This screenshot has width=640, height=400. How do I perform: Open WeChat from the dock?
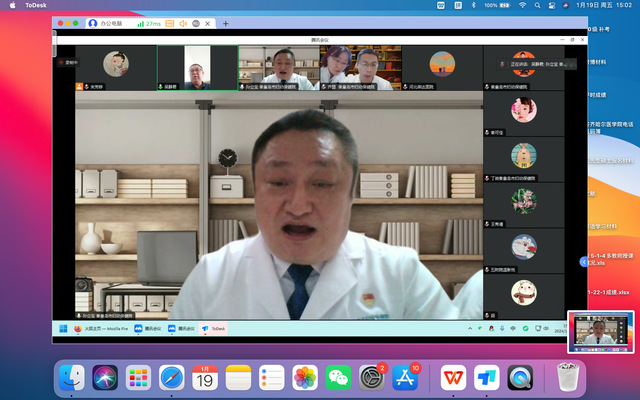[342, 378]
